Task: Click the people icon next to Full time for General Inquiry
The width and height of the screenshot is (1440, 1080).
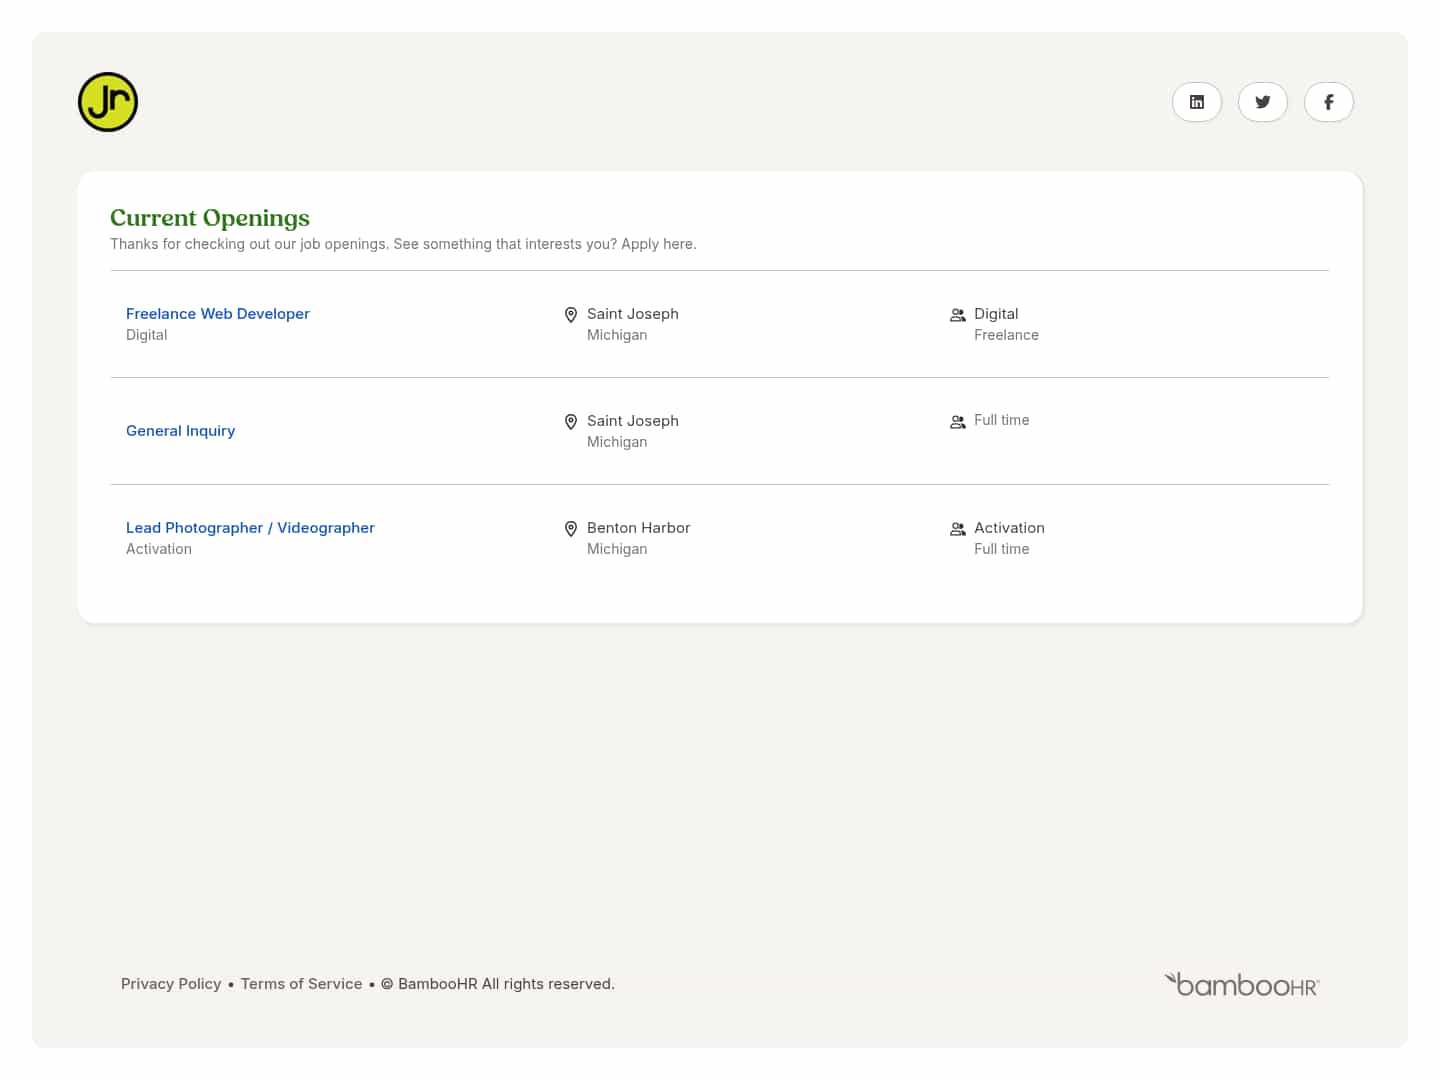Action: (957, 421)
